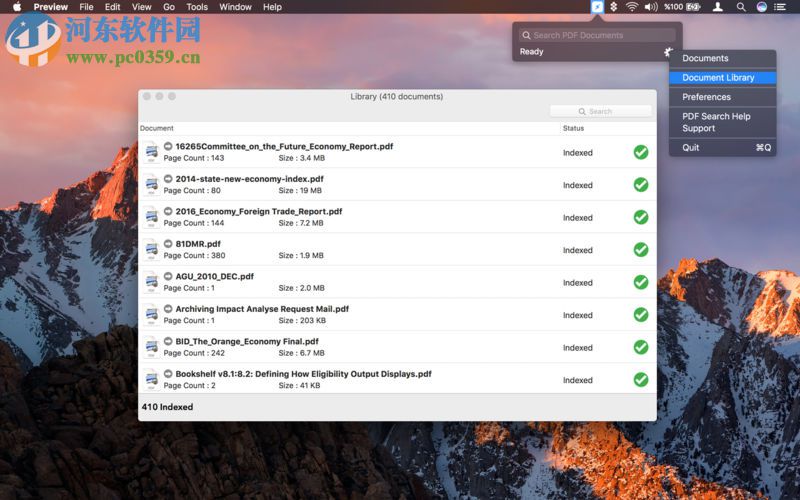This screenshot has height=500, width=800.
Task: Click '410 Indexed' footer text
Action: pyautogui.click(x=167, y=407)
